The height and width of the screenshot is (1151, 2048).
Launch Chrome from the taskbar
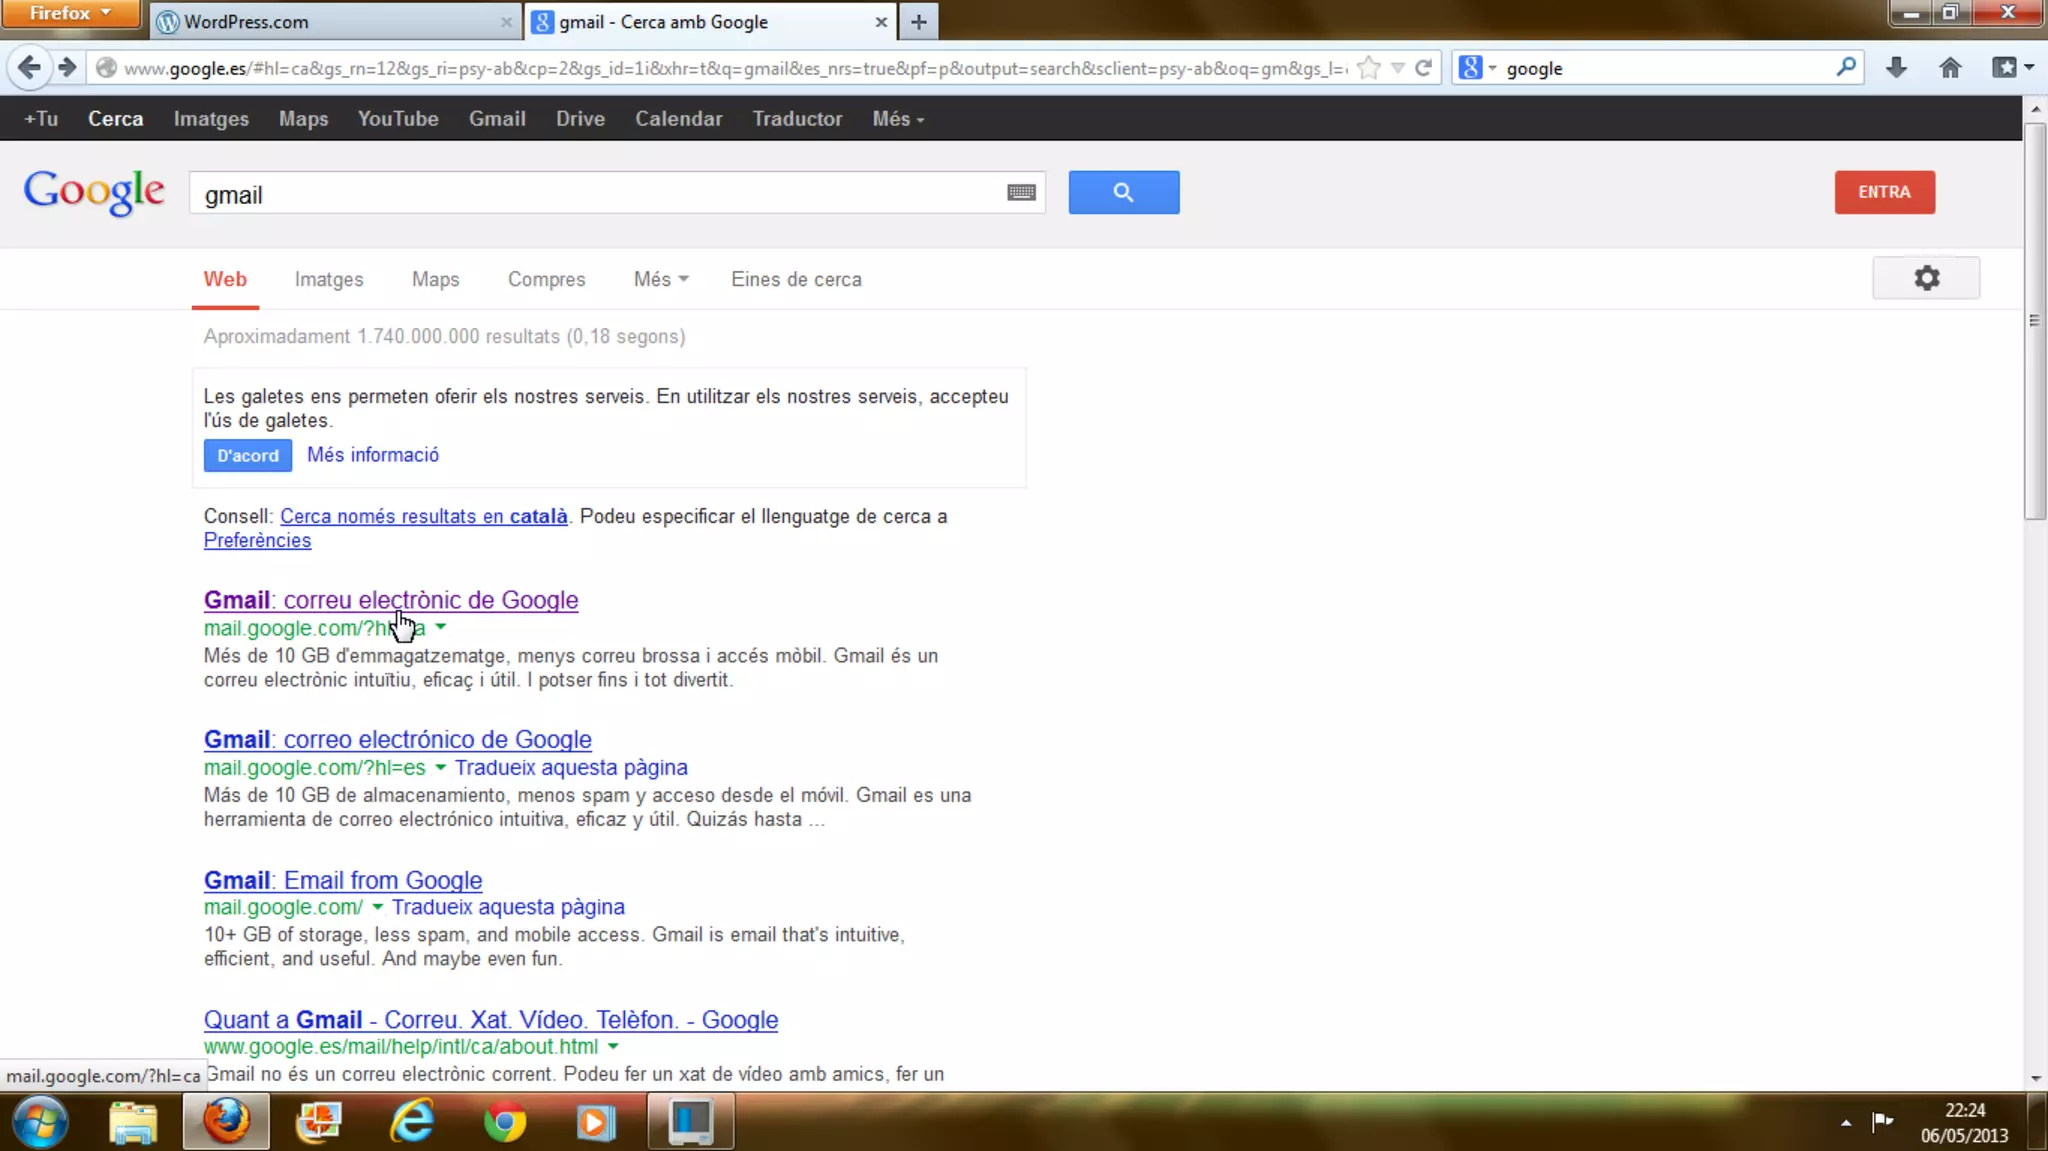505,1122
